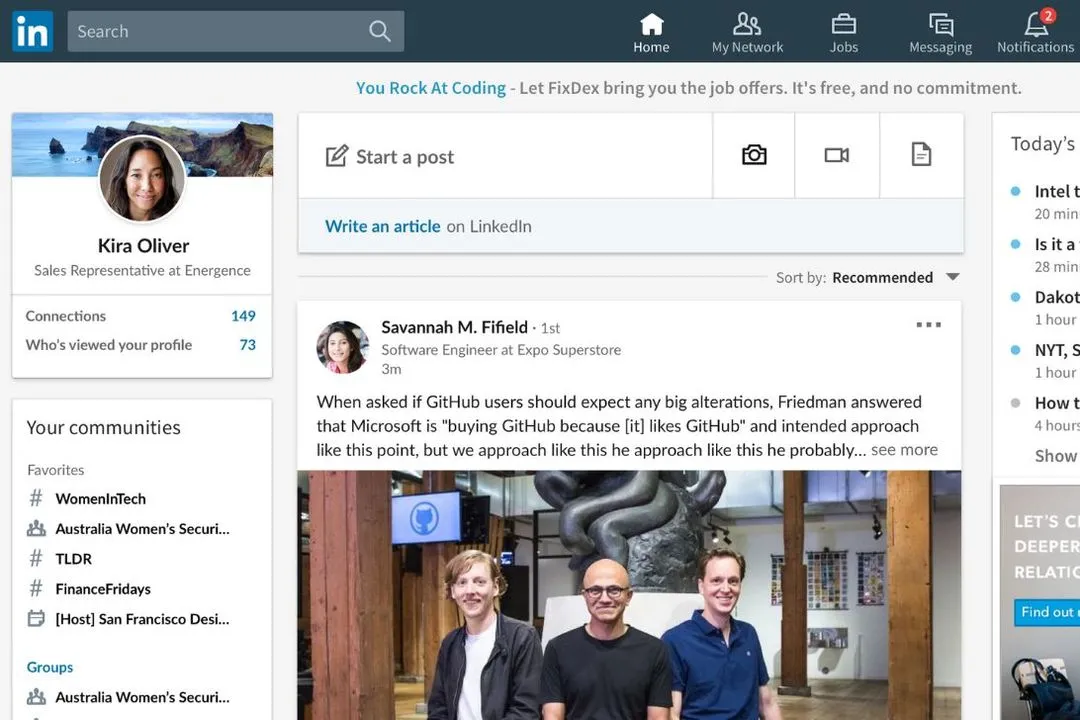This screenshot has width=1080, height=720.
Task: Click group icon in Favorites list
Action: pos(36,528)
